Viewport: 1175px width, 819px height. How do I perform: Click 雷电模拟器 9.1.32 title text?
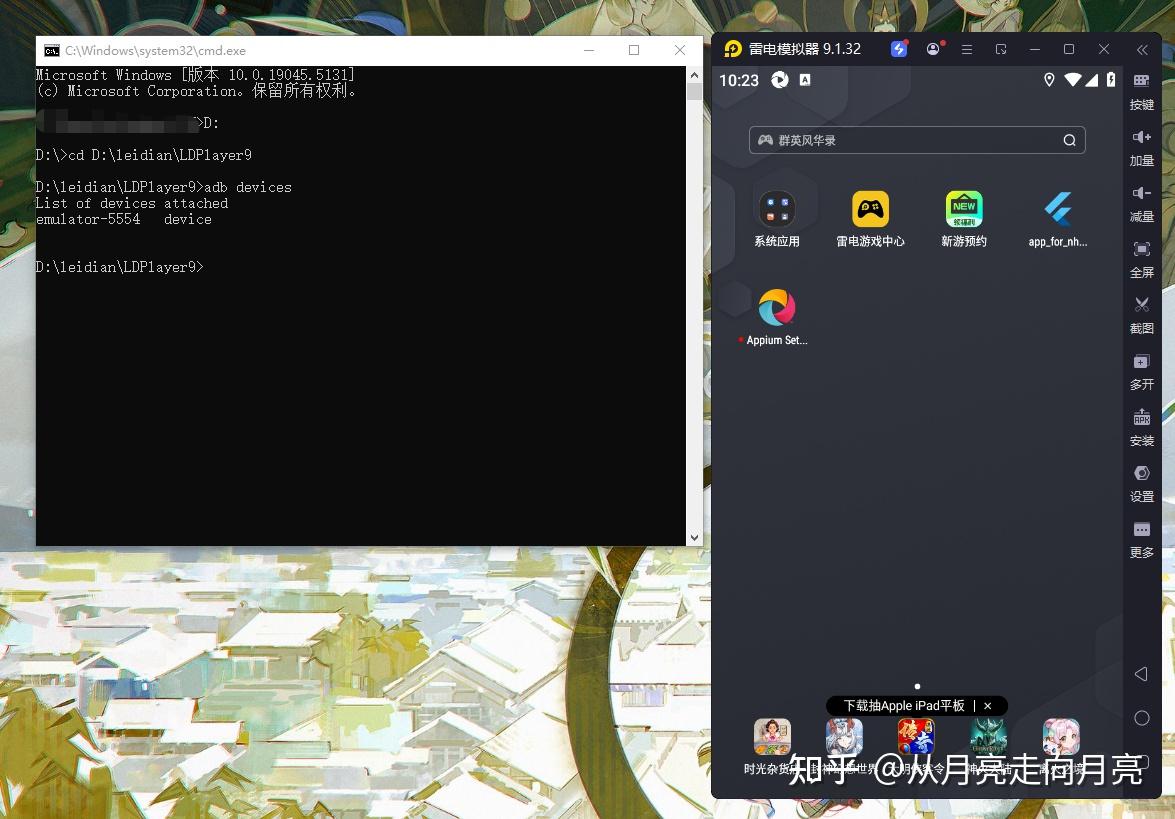(805, 49)
